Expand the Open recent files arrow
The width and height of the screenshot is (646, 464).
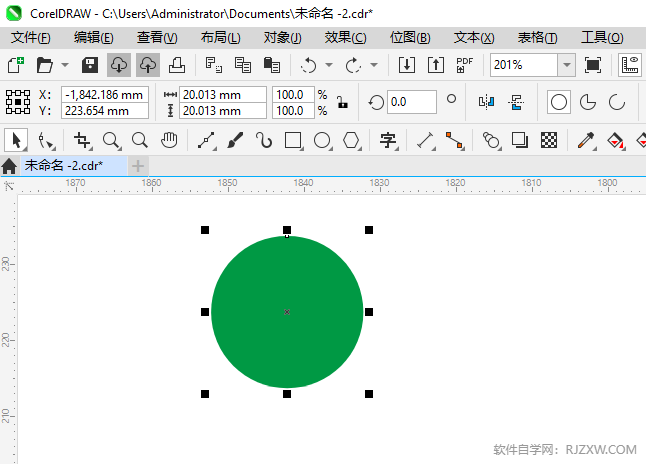65,65
